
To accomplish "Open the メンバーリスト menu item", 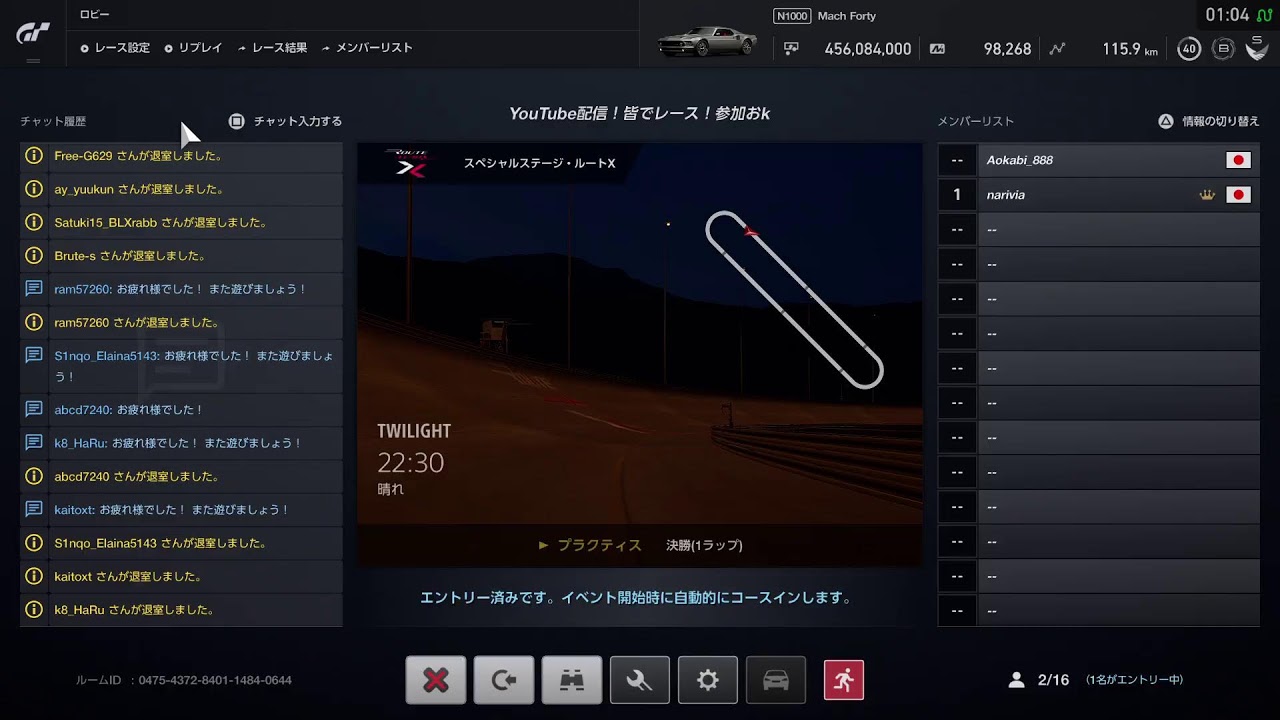I will (366, 48).
